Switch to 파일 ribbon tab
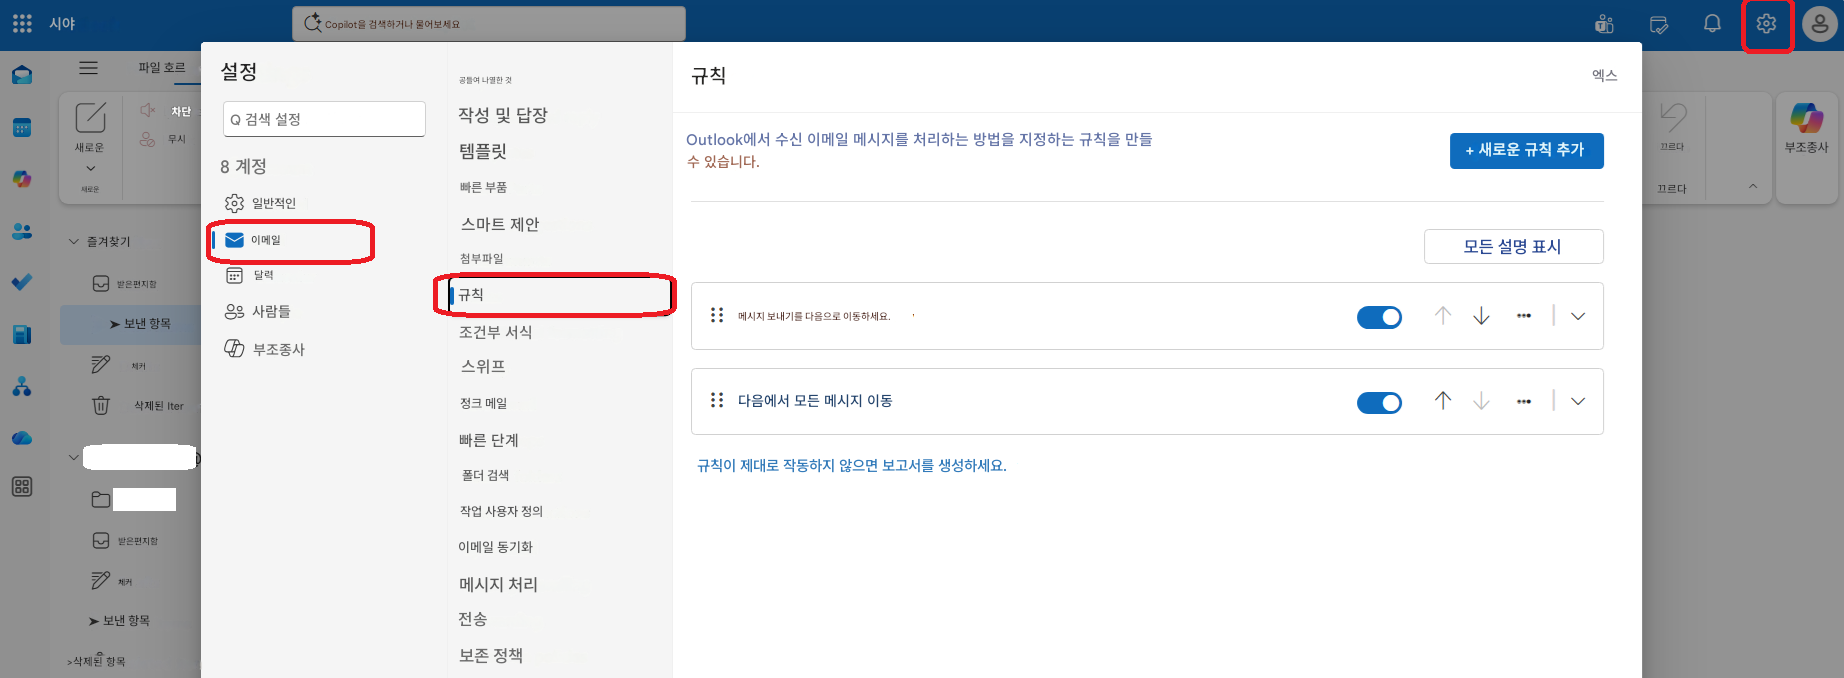This screenshot has width=1844, height=678. point(149,68)
